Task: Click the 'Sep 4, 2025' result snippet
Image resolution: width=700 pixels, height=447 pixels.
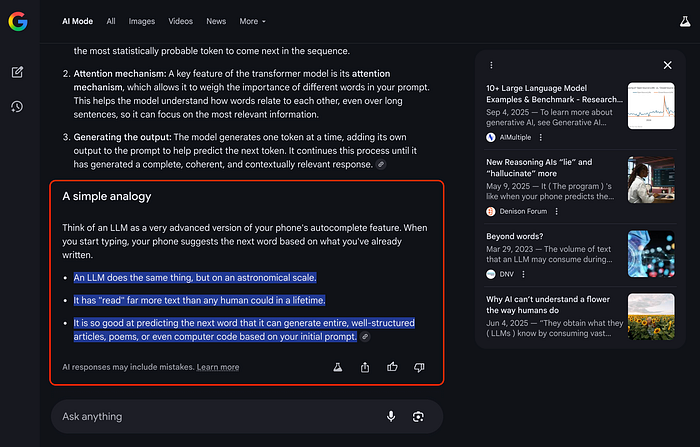Action: [x=550, y=117]
